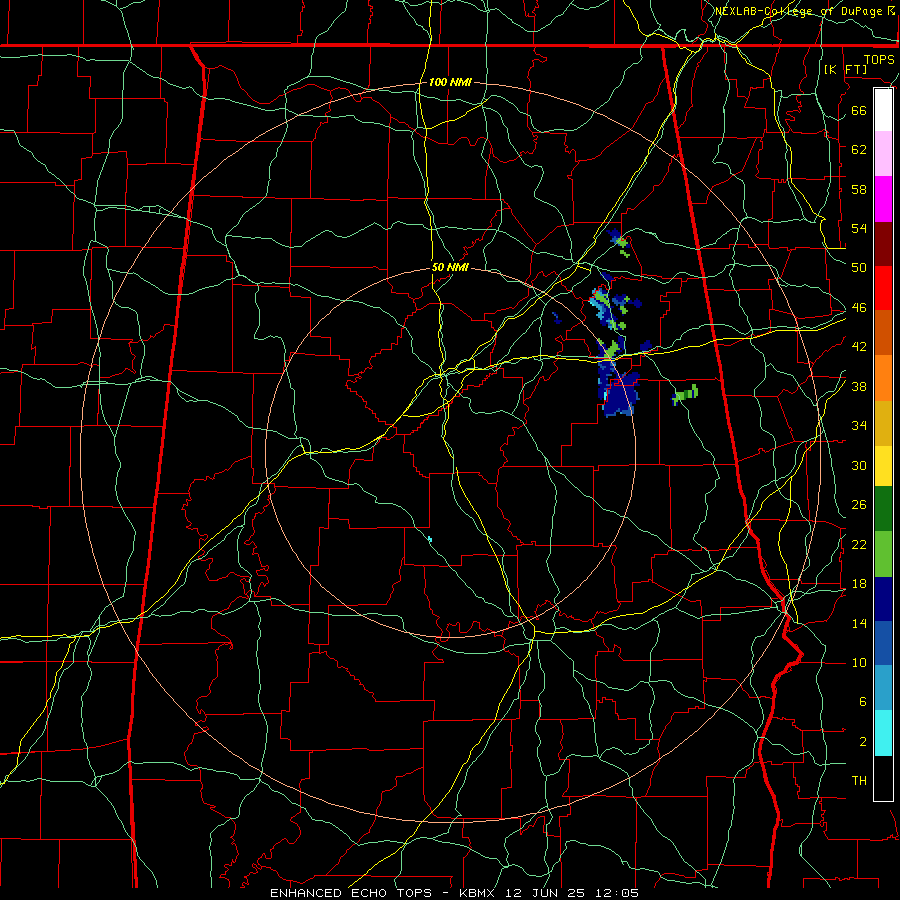Click the "62" legend value

click(x=859, y=149)
